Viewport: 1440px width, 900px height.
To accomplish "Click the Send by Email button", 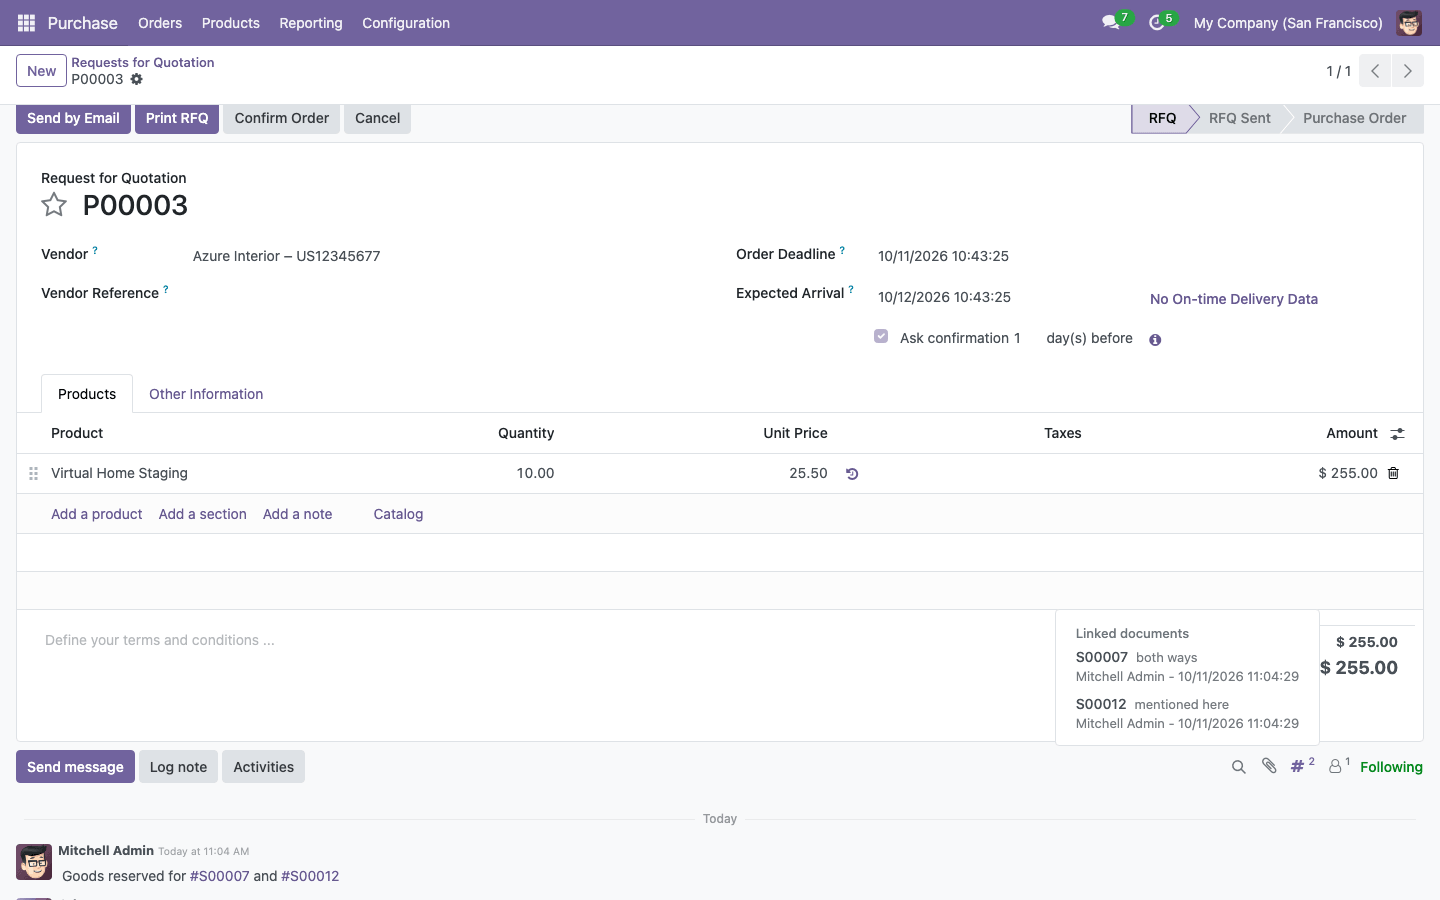I will [73, 118].
